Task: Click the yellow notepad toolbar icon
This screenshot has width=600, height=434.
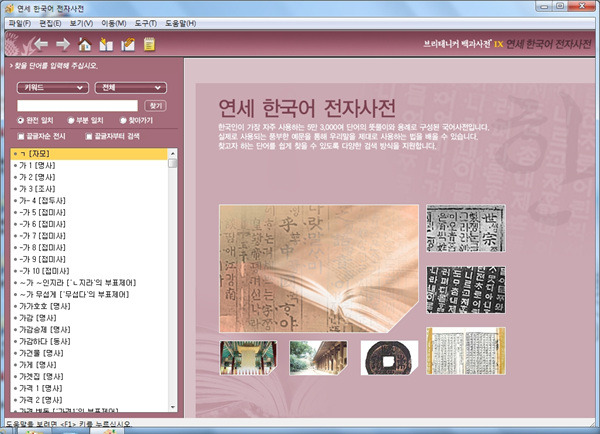Action: 149,44
